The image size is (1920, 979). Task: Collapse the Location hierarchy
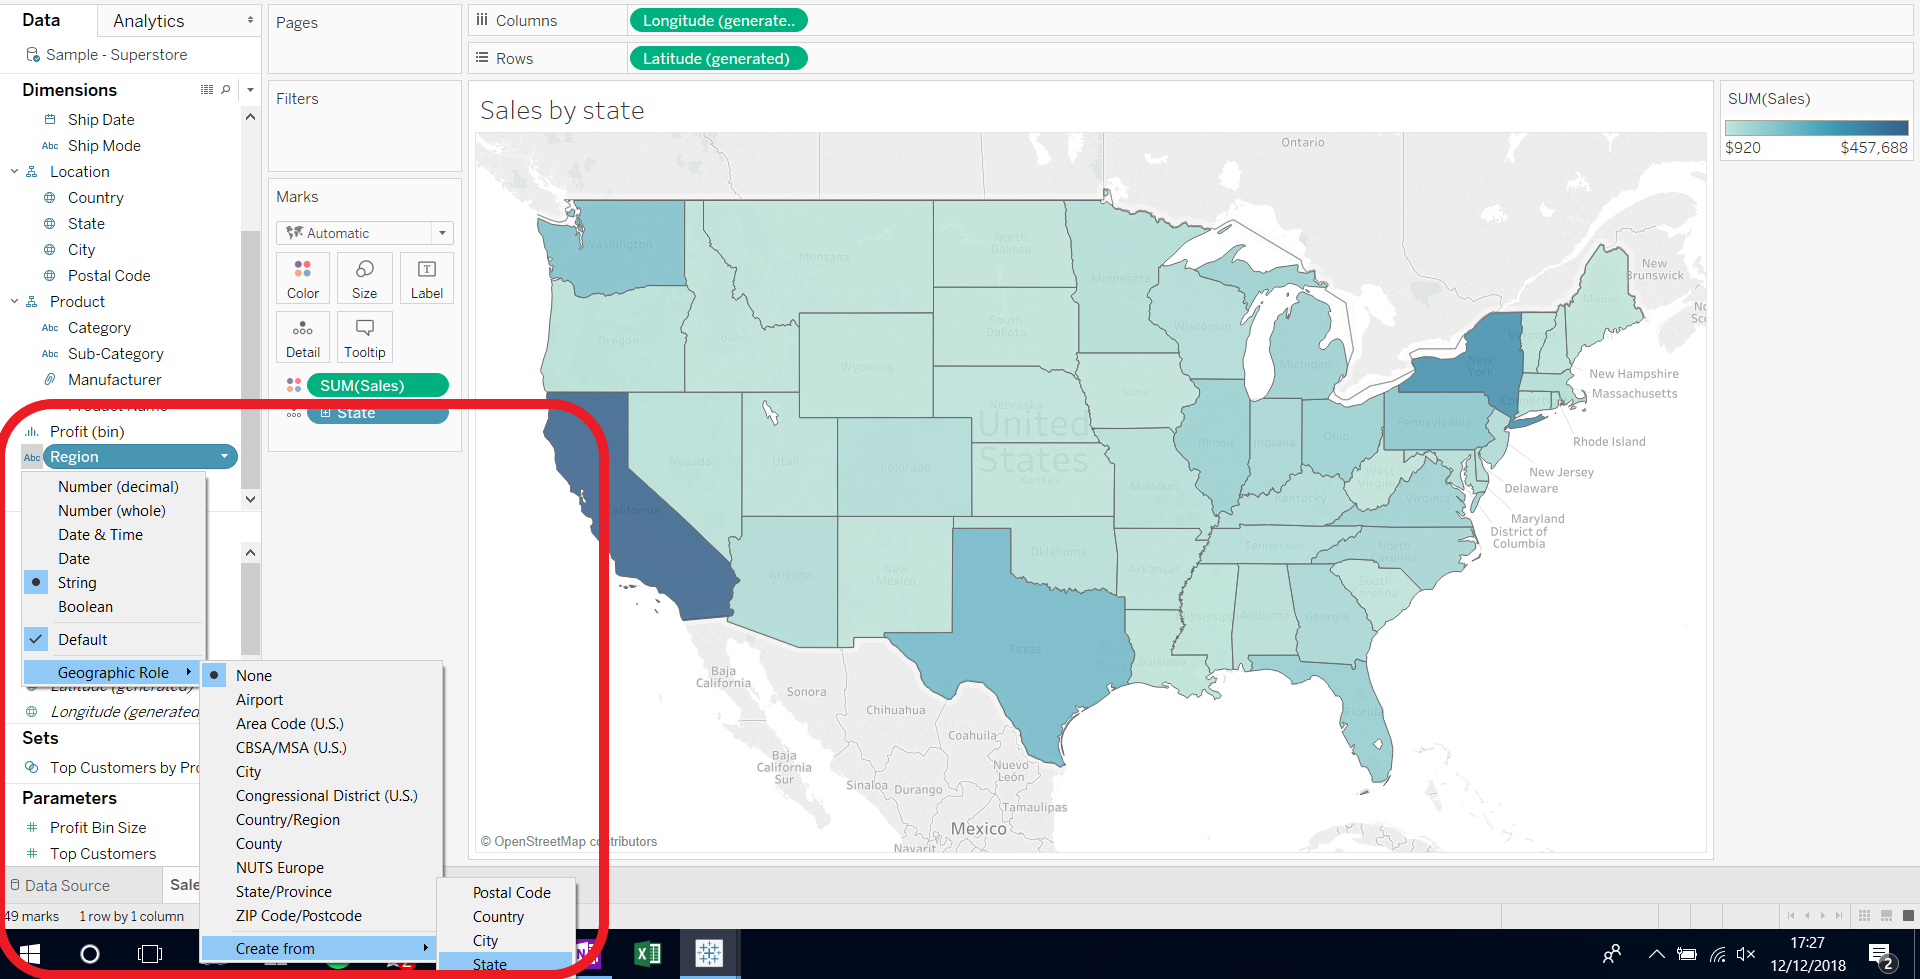15,172
